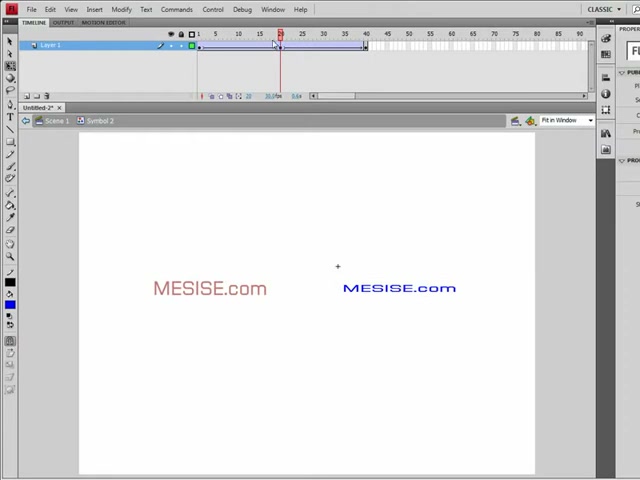Open the File menu
The image size is (640, 480).
31,9
